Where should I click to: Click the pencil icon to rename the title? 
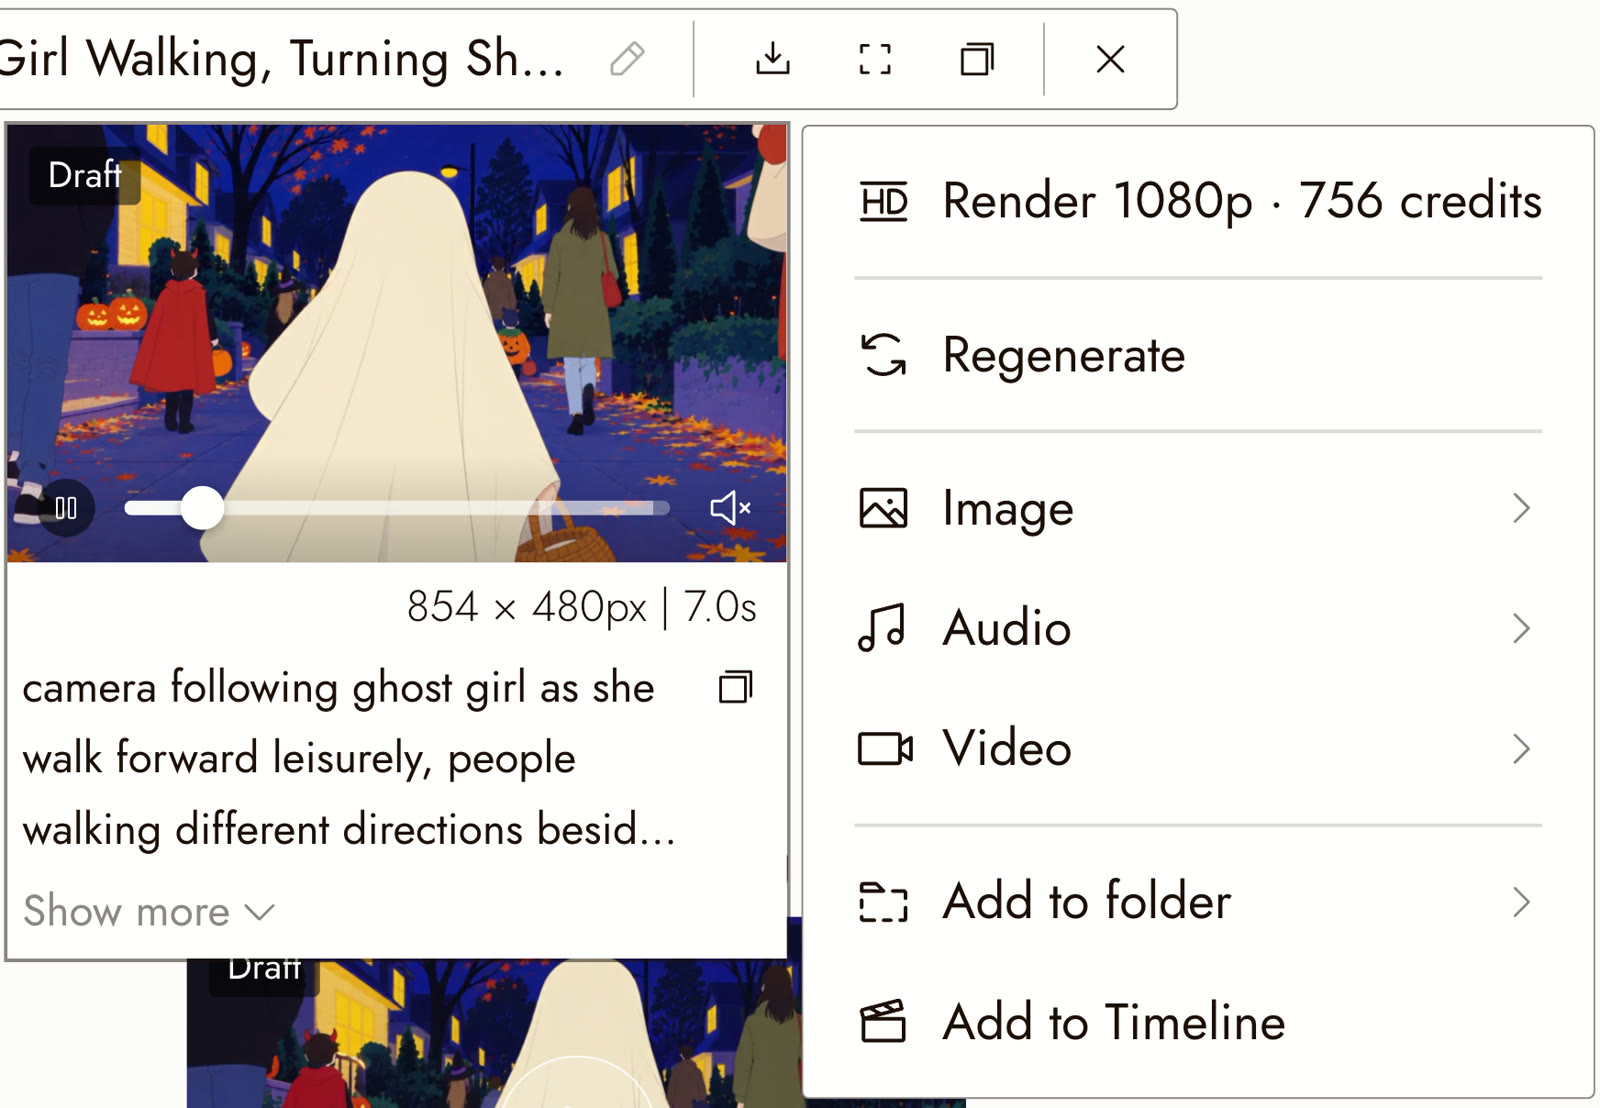[x=627, y=59]
